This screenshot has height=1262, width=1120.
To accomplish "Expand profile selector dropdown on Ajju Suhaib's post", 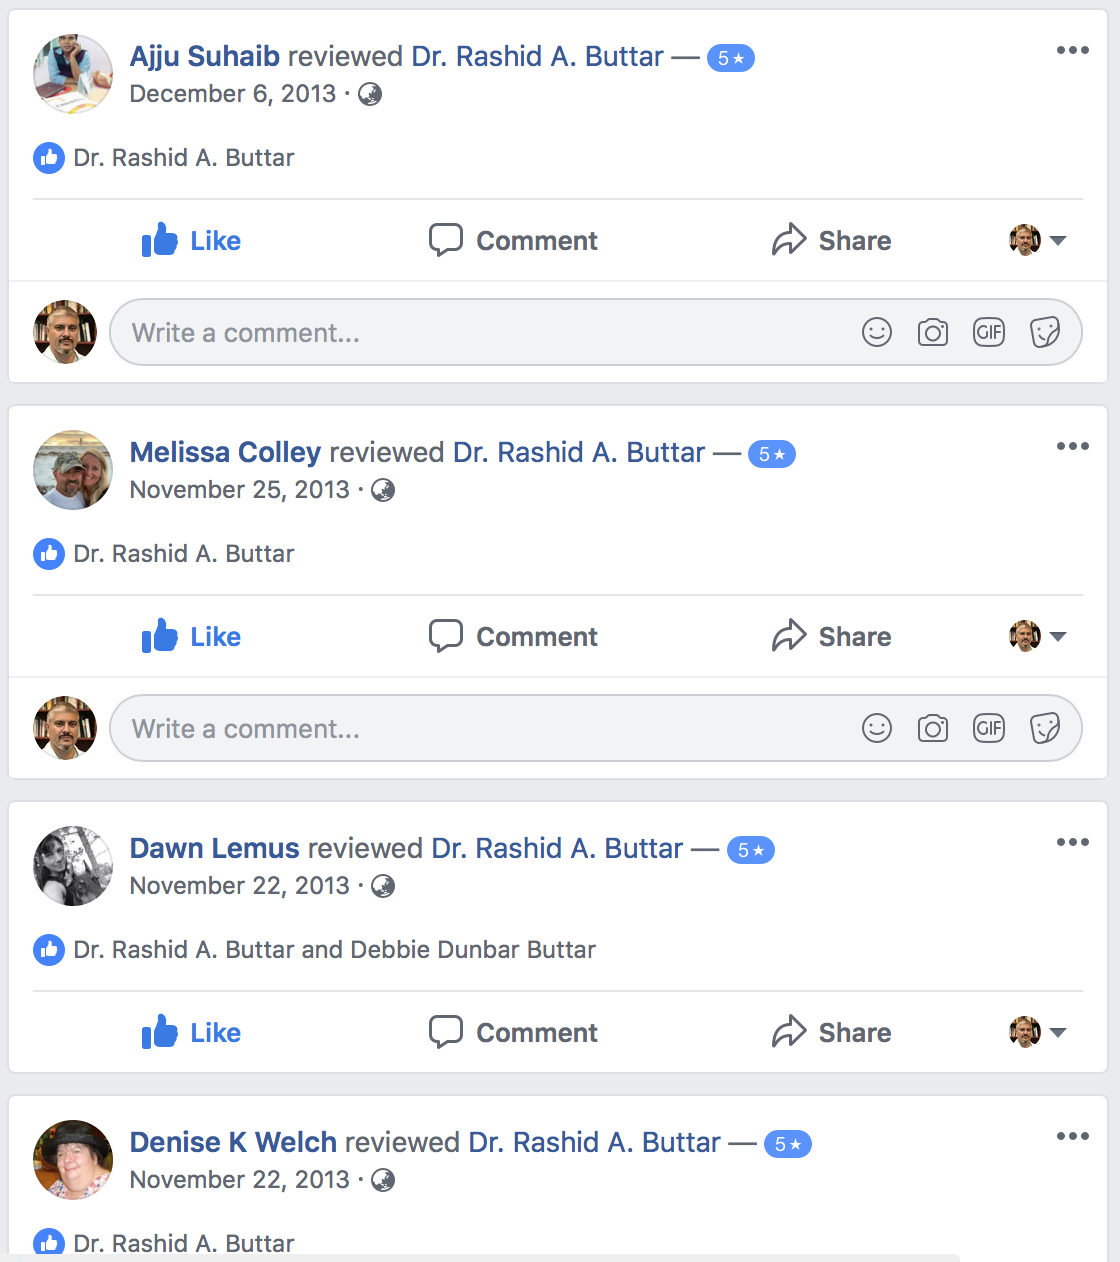I will [x=1038, y=240].
